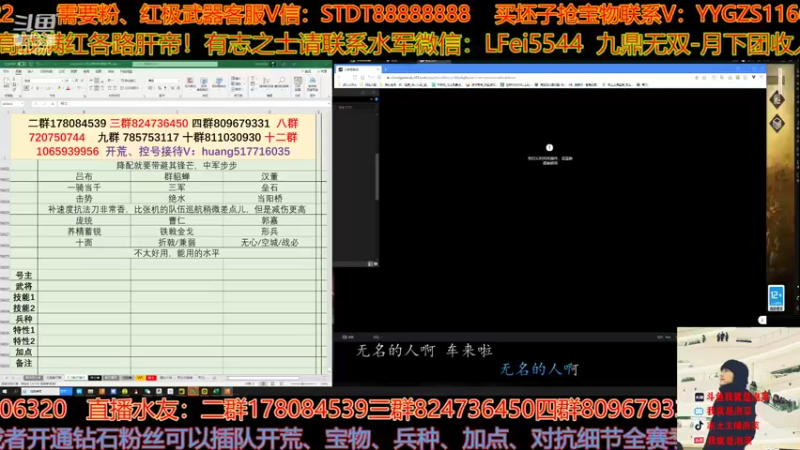This screenshot has height=450, width=800.
Task: Click cell containing 吕布
Action: (84, 177)
